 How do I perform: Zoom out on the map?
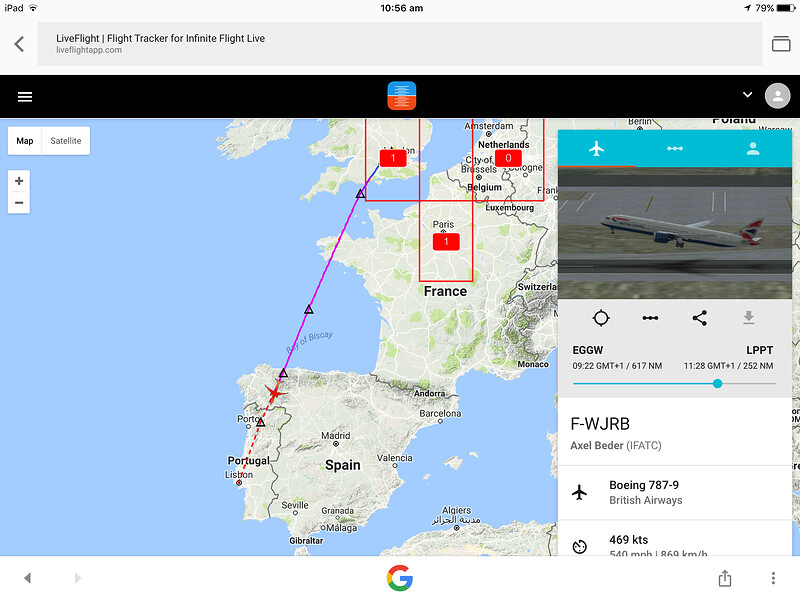click(19, 203)
